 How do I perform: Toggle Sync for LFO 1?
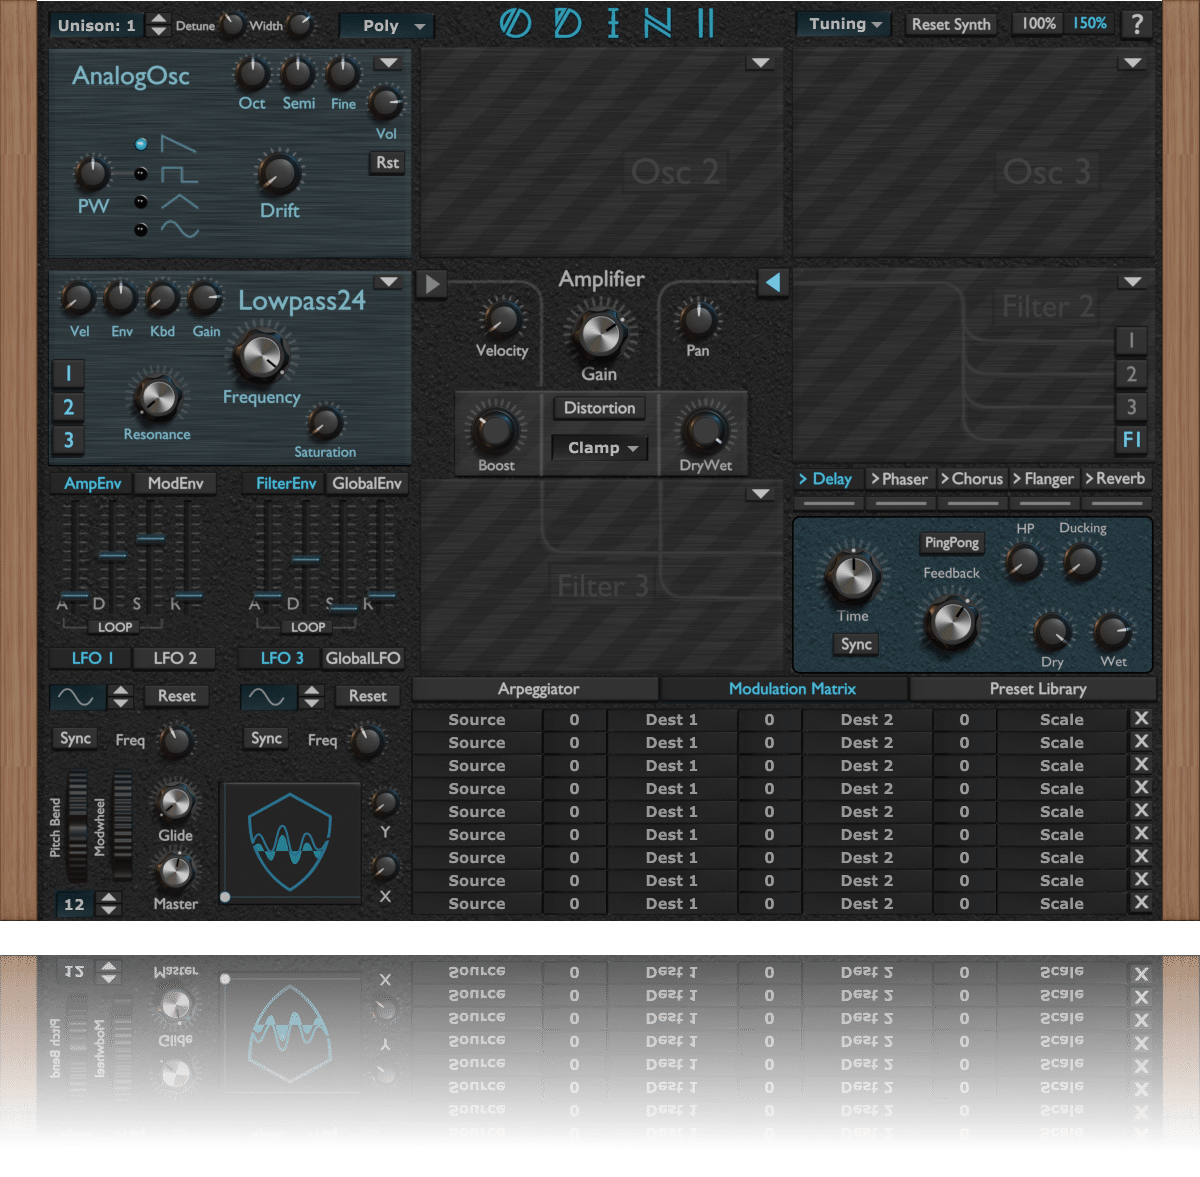point(75,738)
